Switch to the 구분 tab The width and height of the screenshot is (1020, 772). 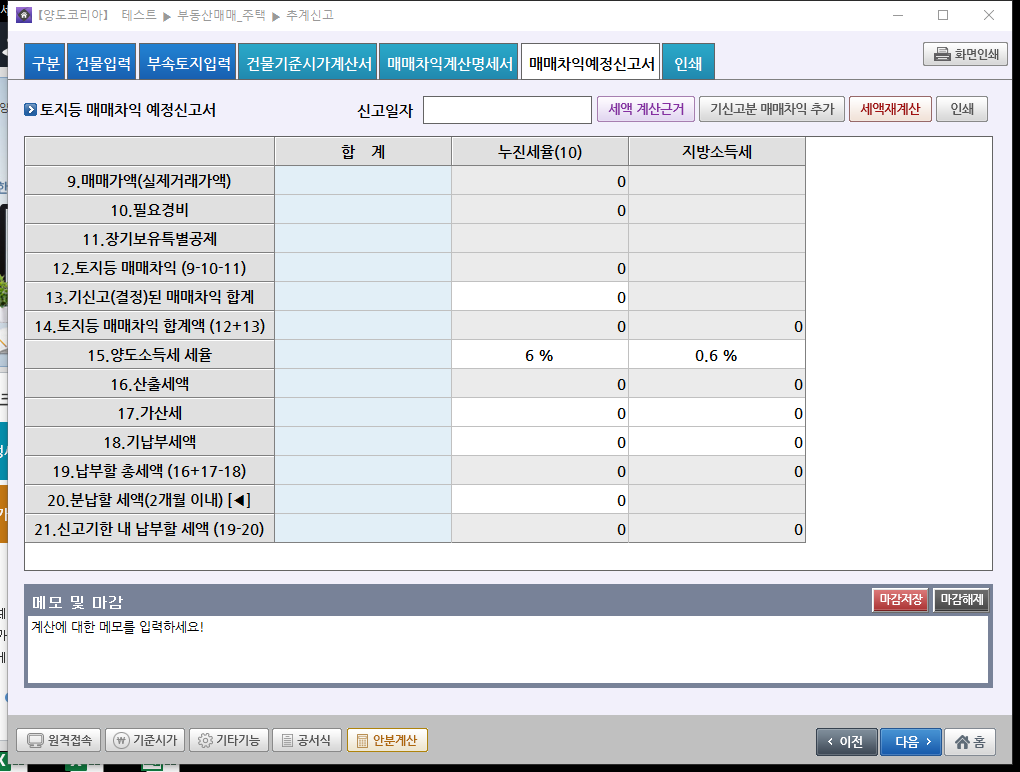pos(46,64)
